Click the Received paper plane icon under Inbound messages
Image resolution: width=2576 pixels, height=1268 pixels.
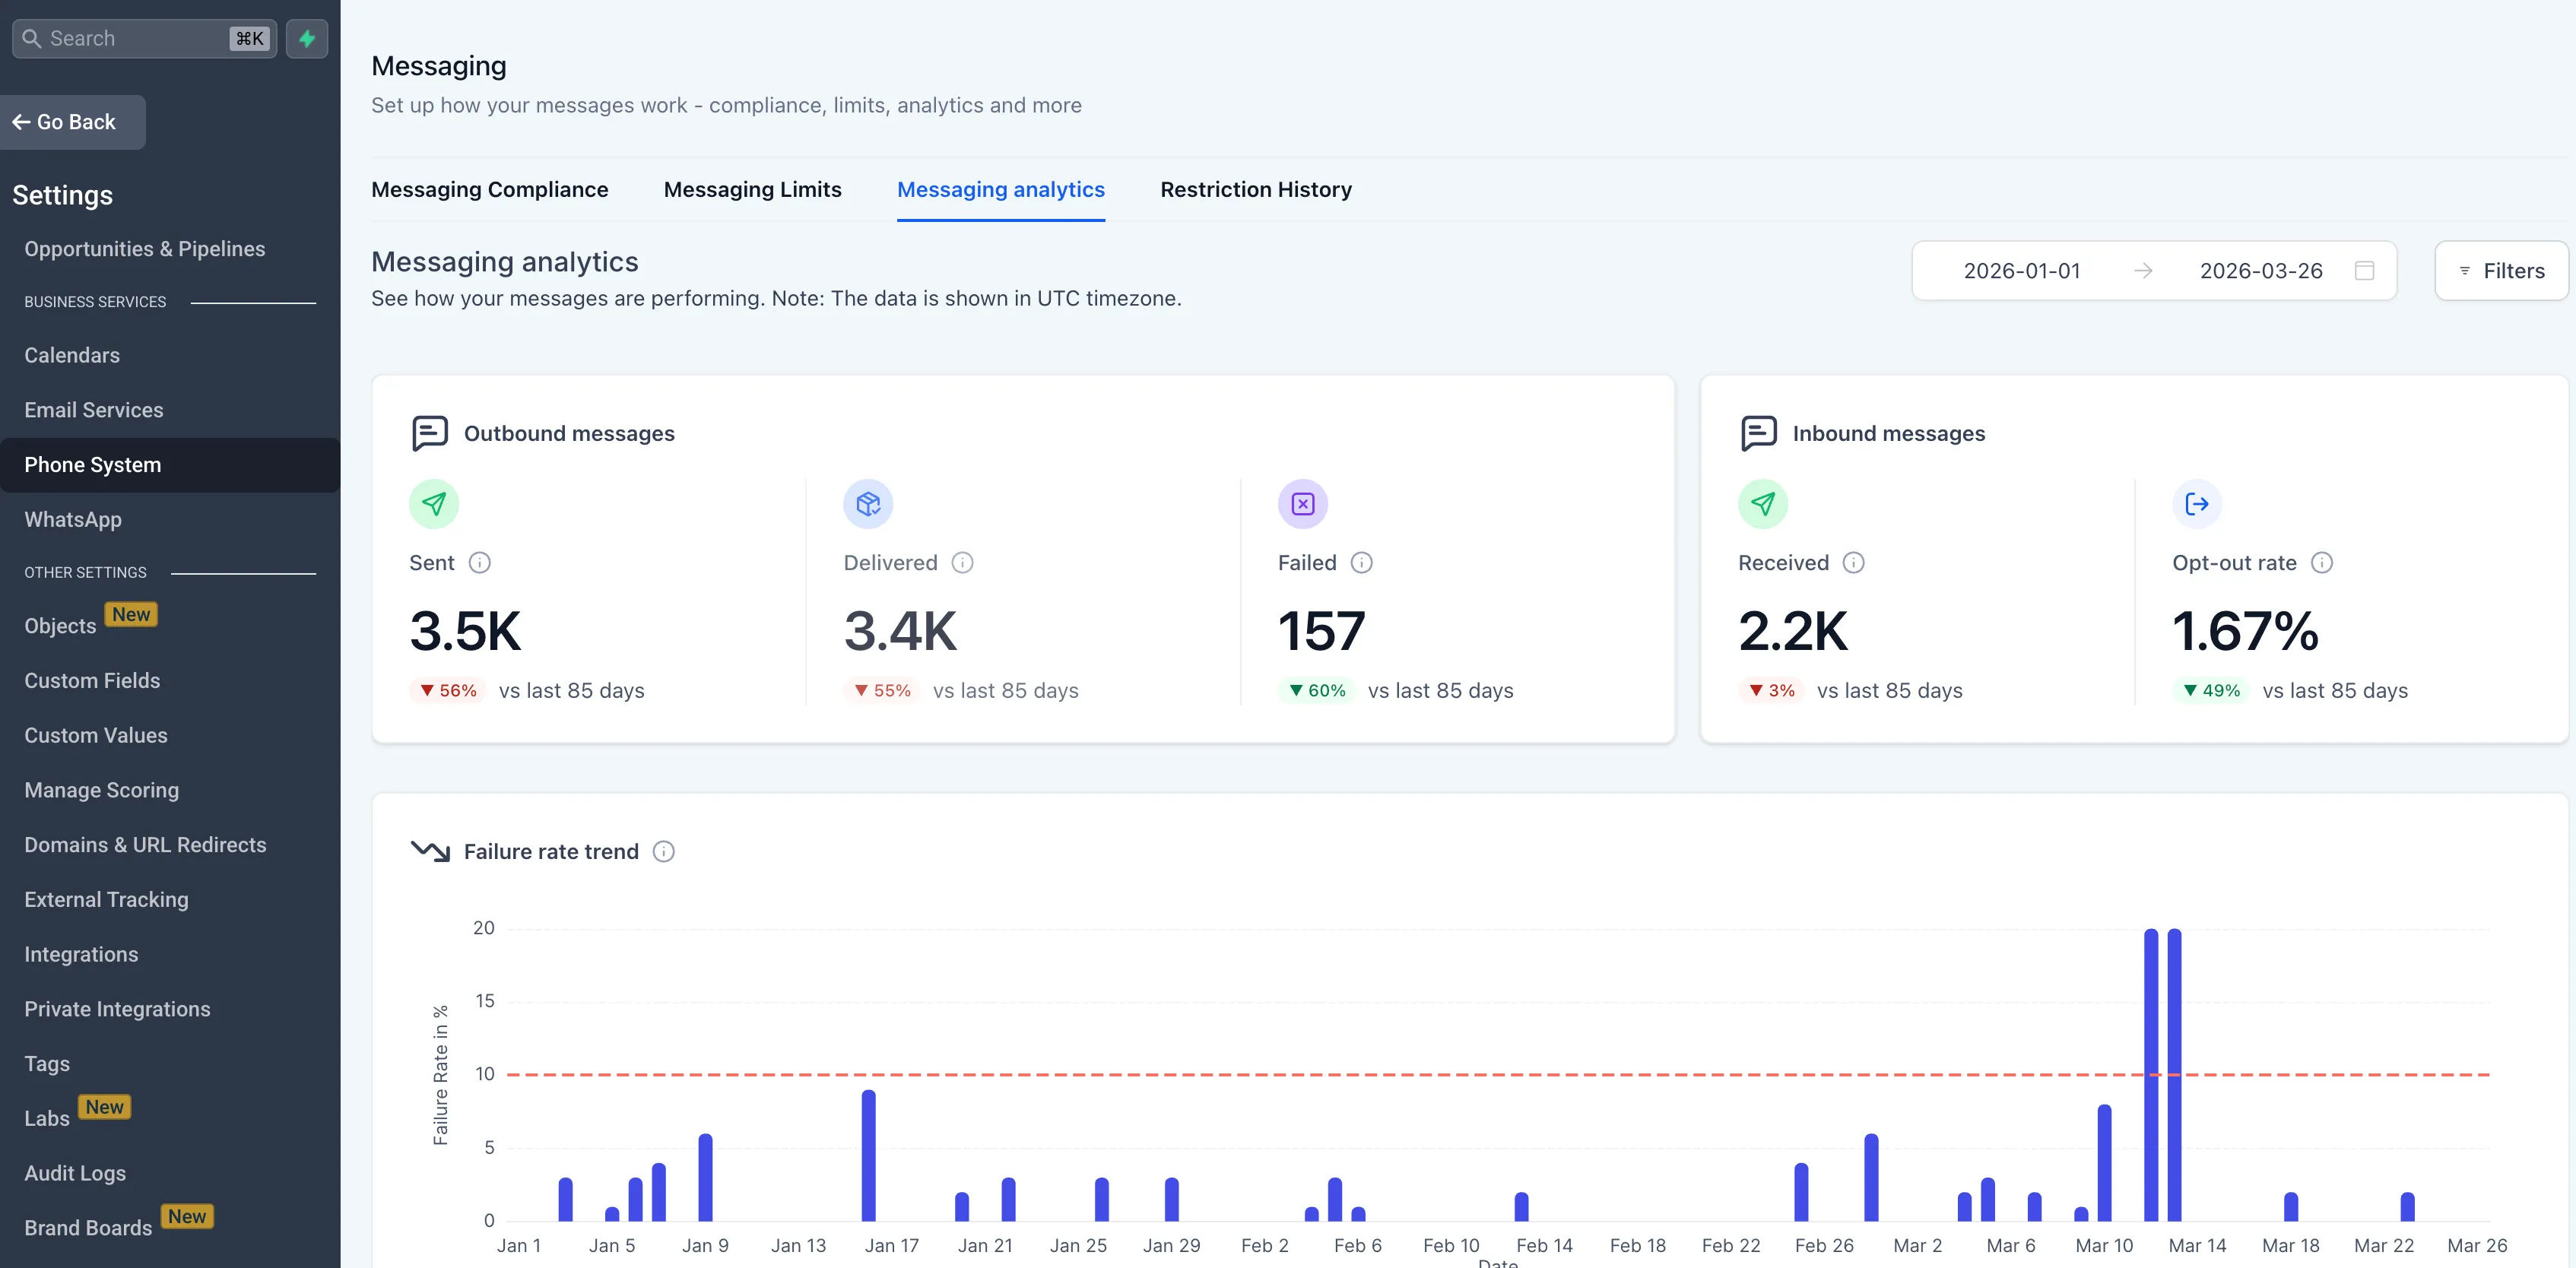(x=1763, y=504)
